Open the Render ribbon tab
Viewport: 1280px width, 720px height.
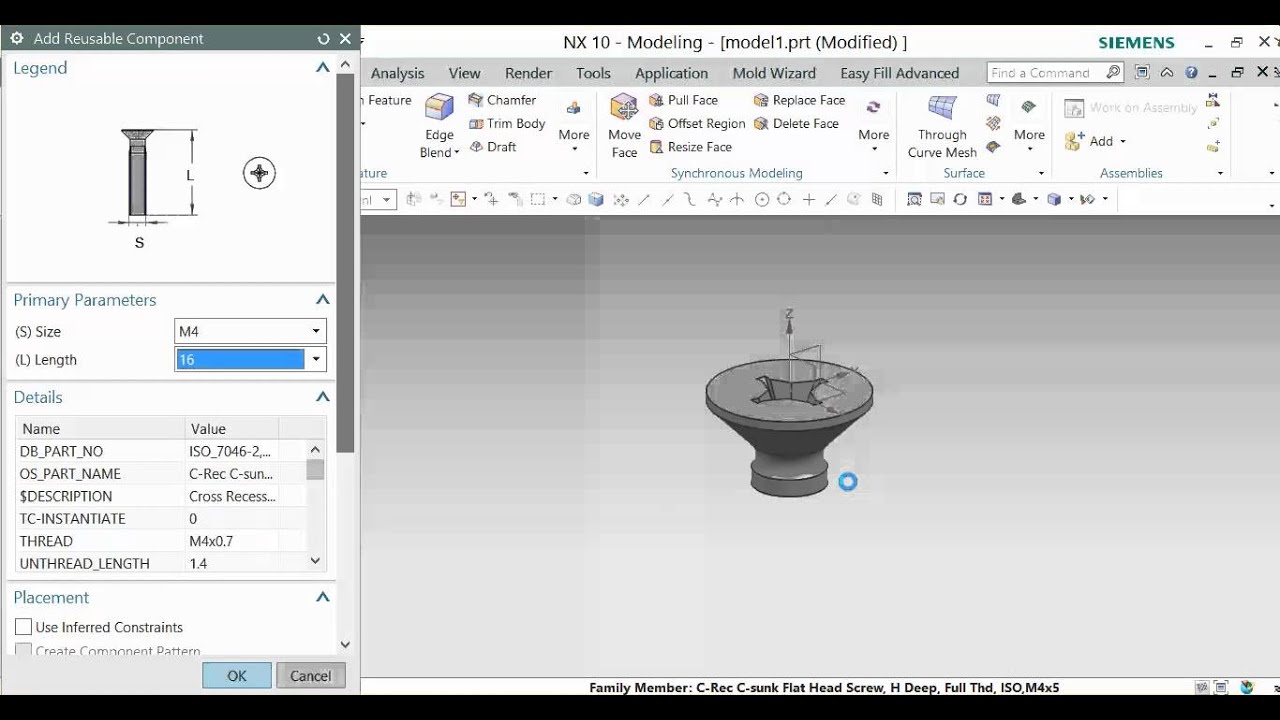tap(528, 73)
